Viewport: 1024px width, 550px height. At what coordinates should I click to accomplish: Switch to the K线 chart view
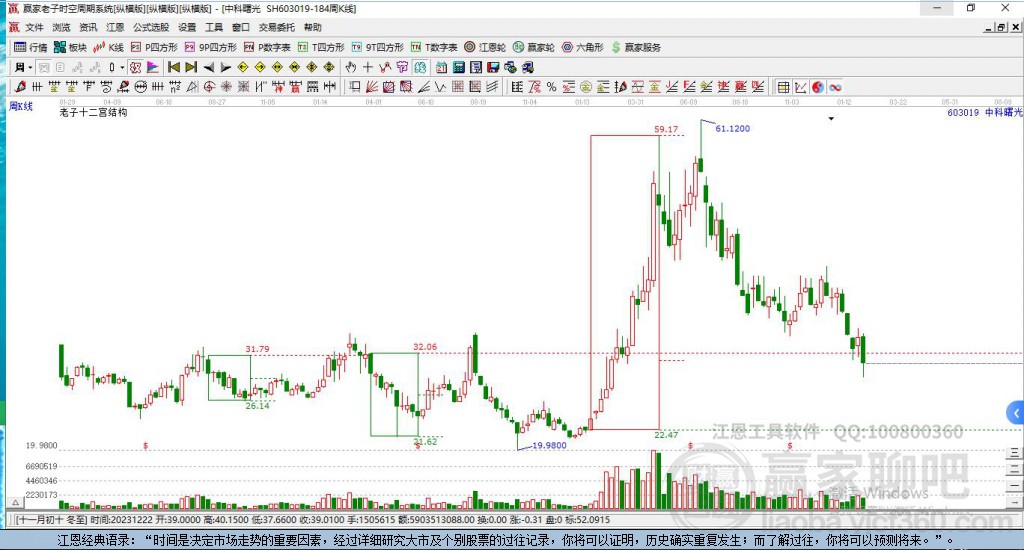pyautogui.click(x=108, y=47)
